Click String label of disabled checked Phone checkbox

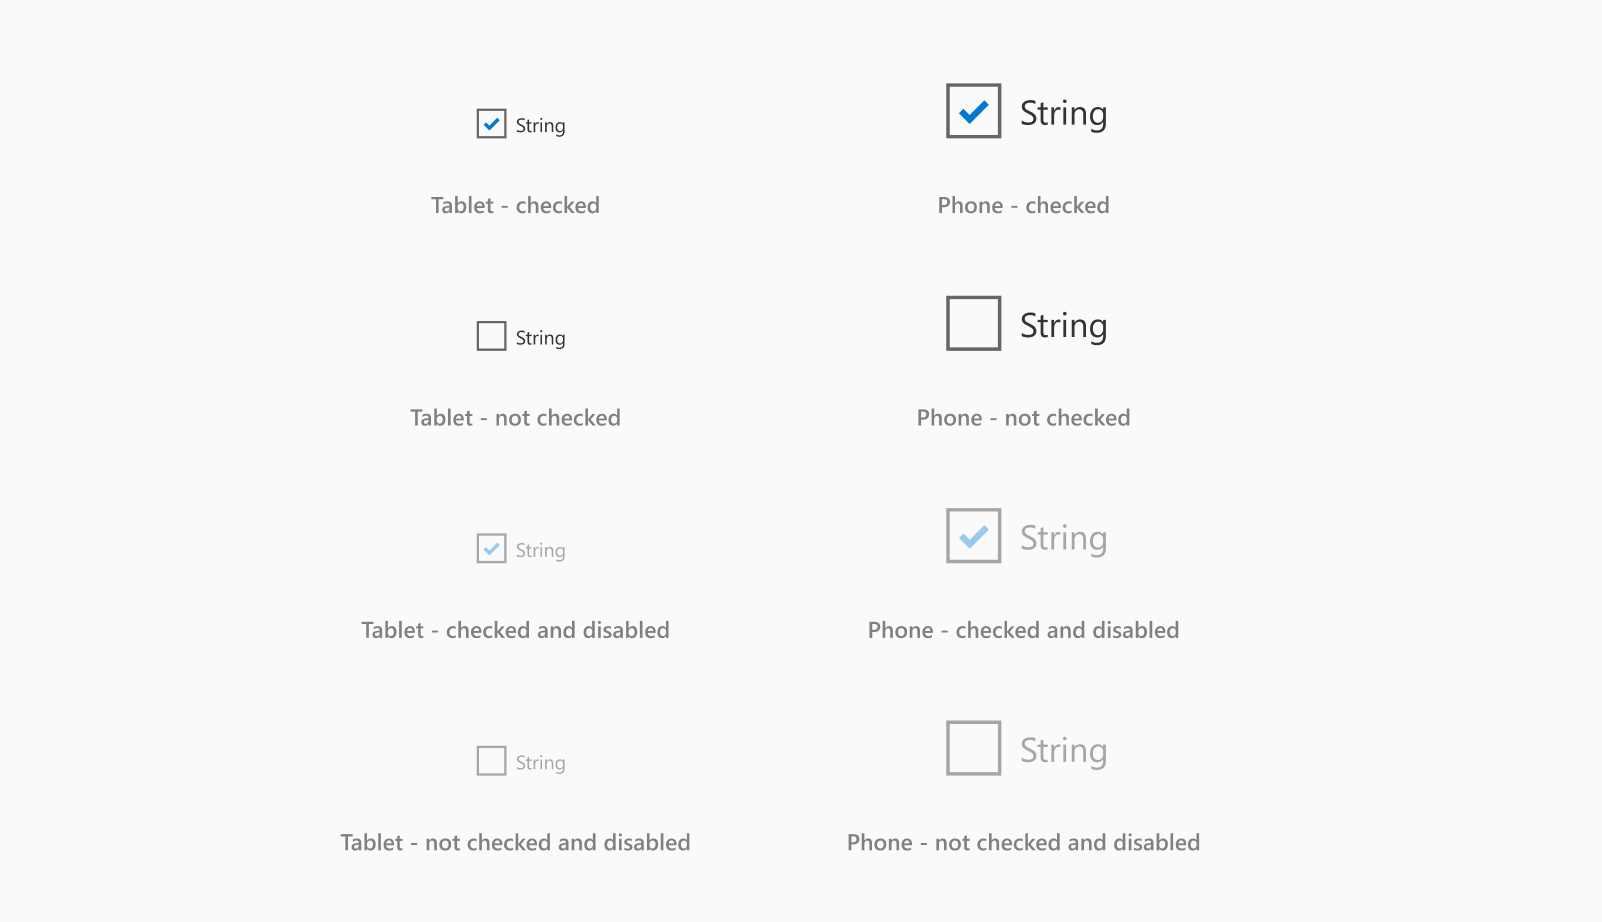[x=1063, y=539]
